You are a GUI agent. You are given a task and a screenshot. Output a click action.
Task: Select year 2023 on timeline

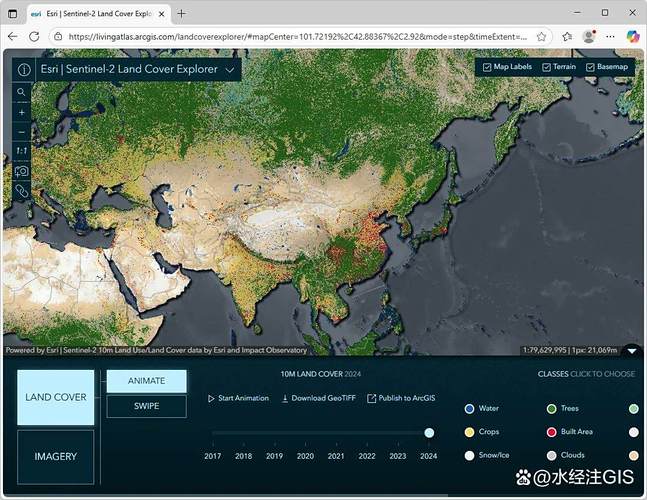398,456
